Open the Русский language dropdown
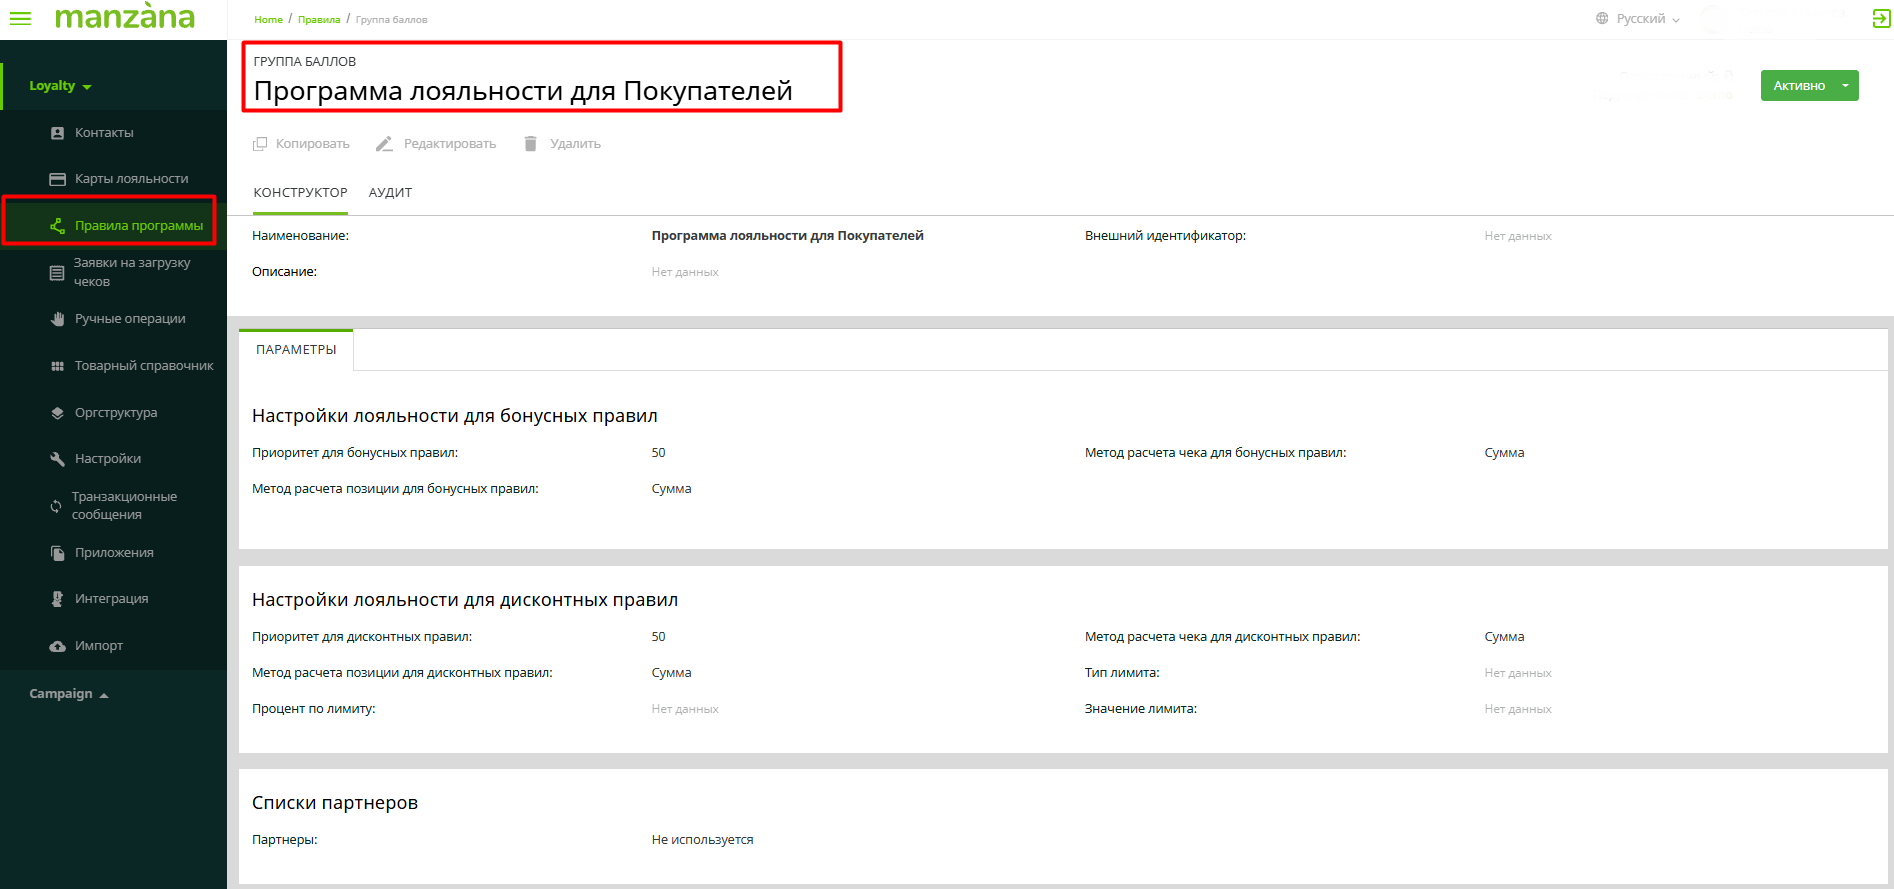Screen dimensions: 1894x889 click(1640, 19)
